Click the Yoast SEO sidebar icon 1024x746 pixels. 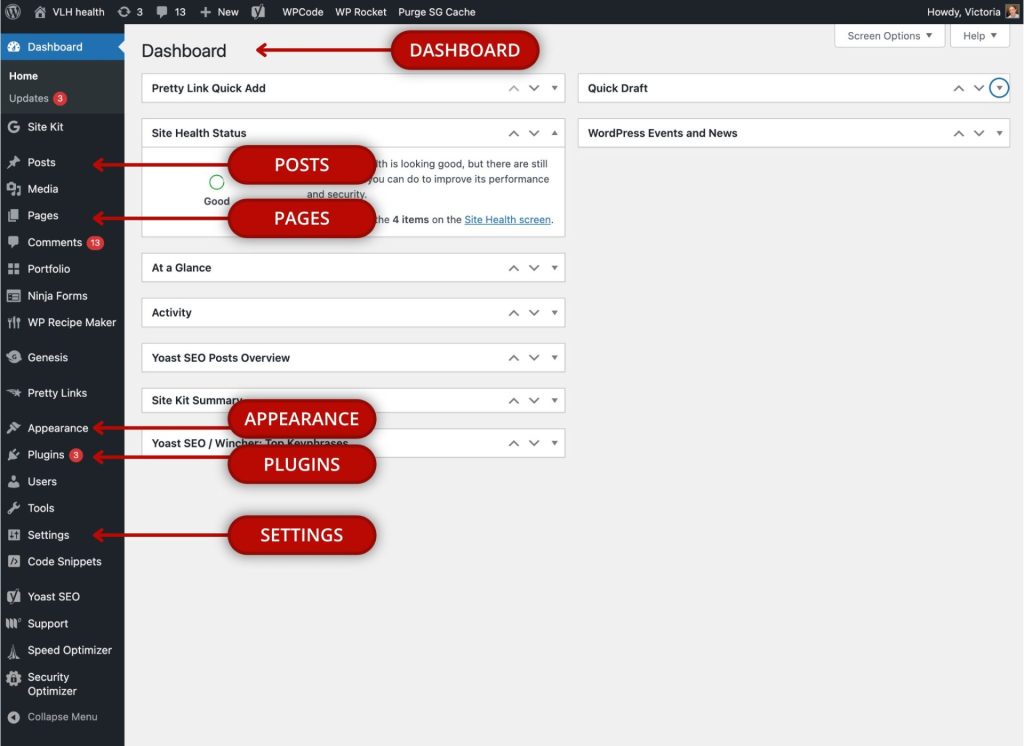coord(14,596)
